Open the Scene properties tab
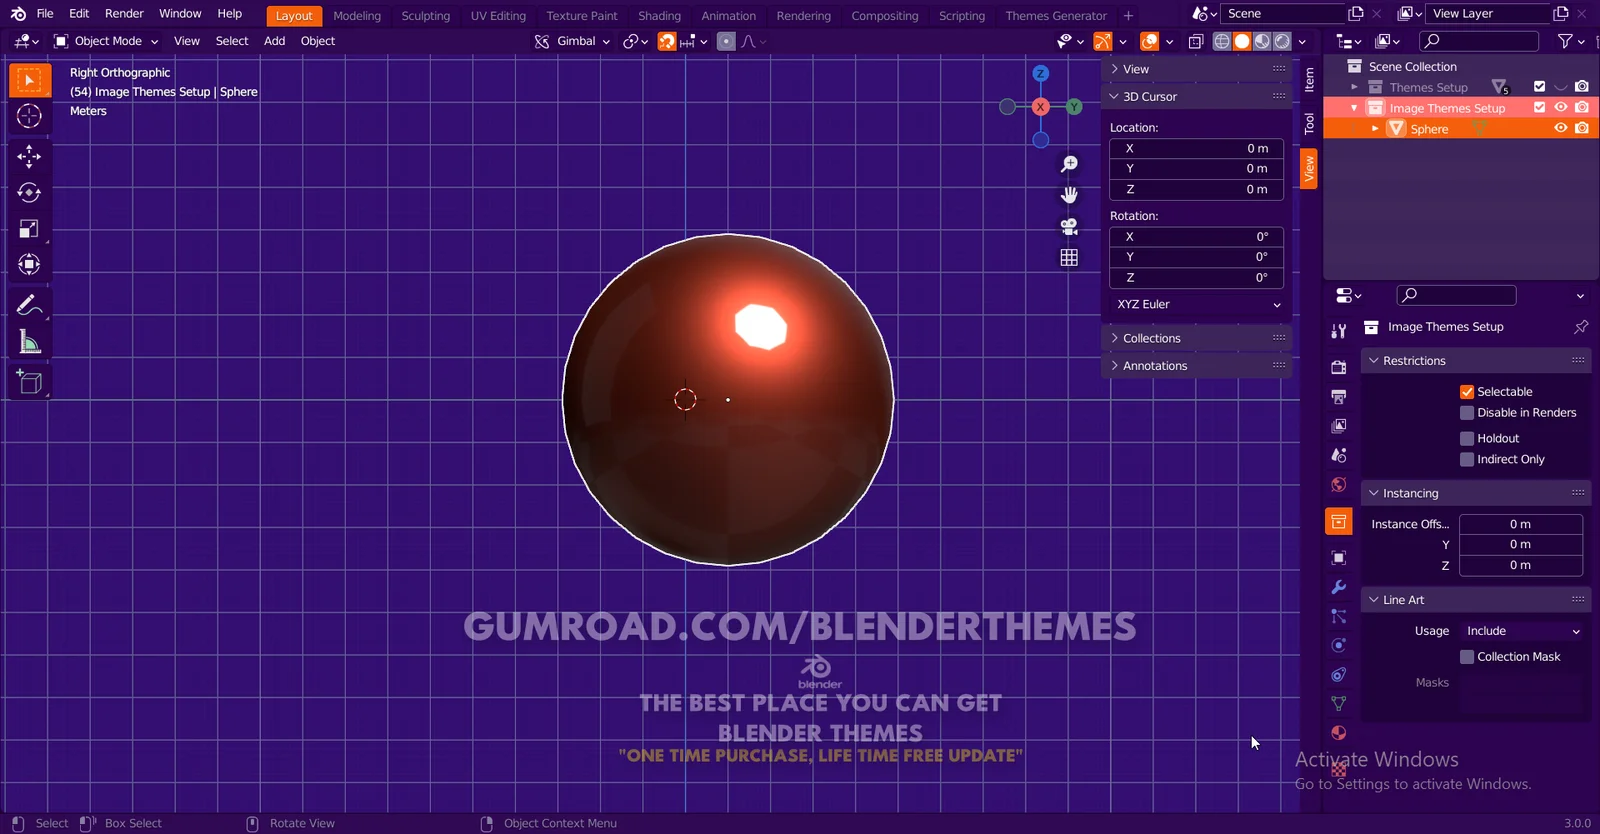This screenshot has height=834, width=1600. [1339, 455]
